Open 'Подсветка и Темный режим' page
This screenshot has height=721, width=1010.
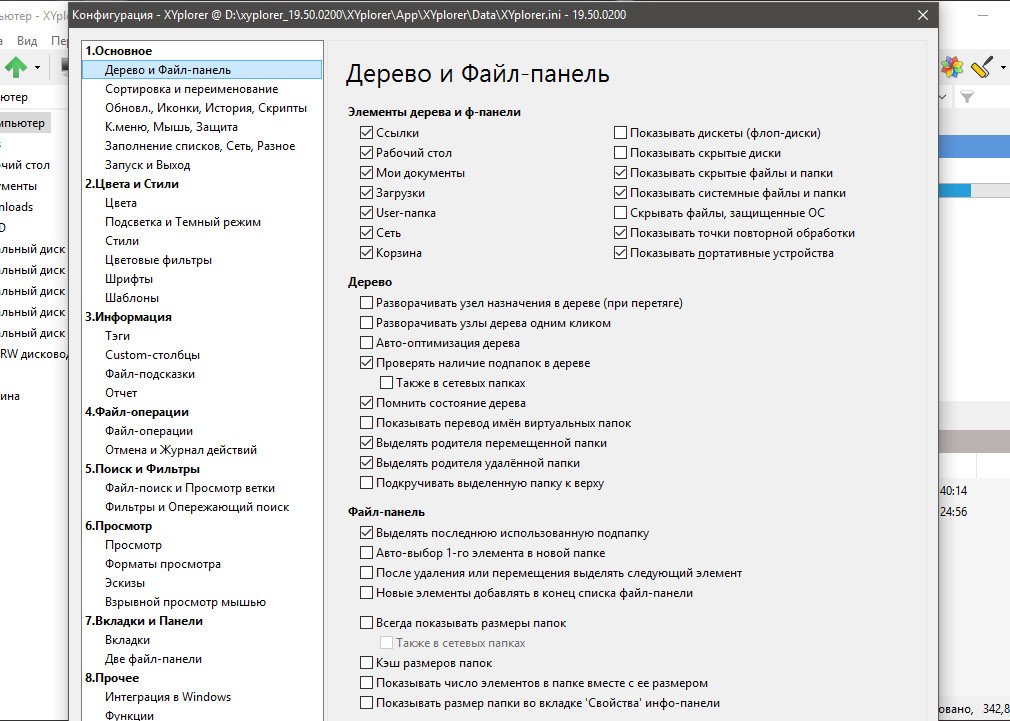click(183, 222)
